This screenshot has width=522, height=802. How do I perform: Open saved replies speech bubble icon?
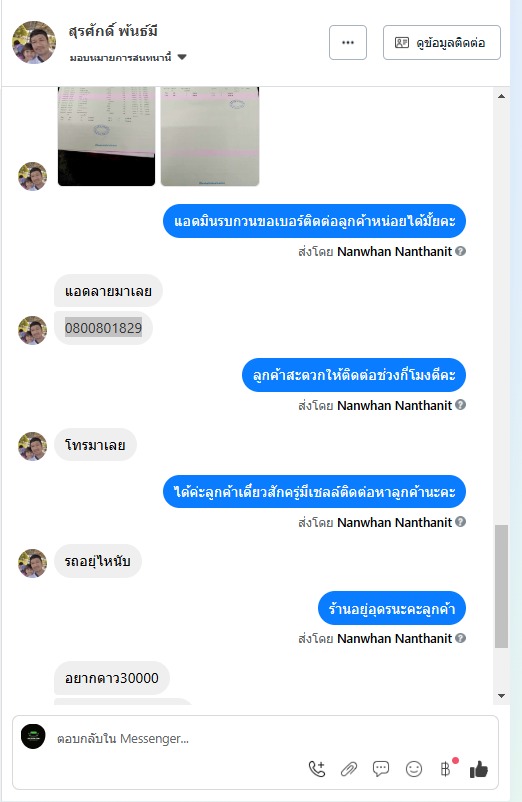click(381, 769)
